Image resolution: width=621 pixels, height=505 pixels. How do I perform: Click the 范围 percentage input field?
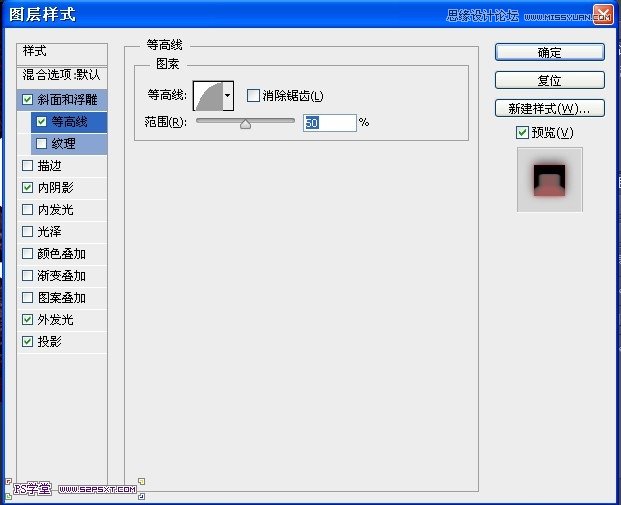[330, 123]
